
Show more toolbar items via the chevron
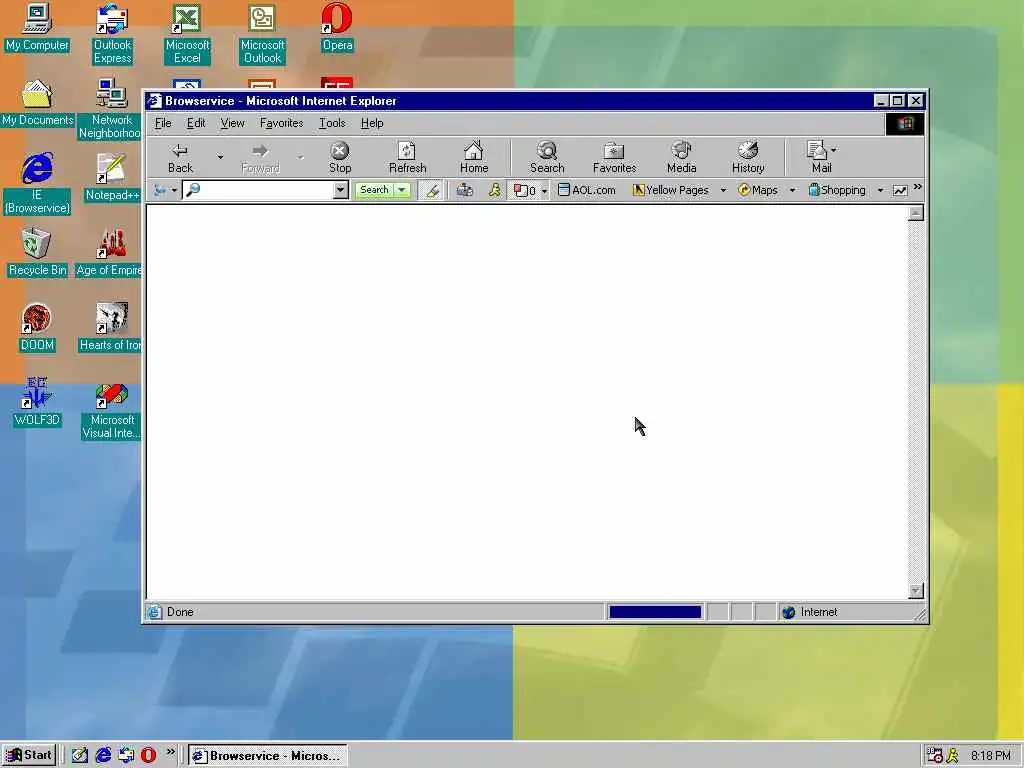(918, 187)
